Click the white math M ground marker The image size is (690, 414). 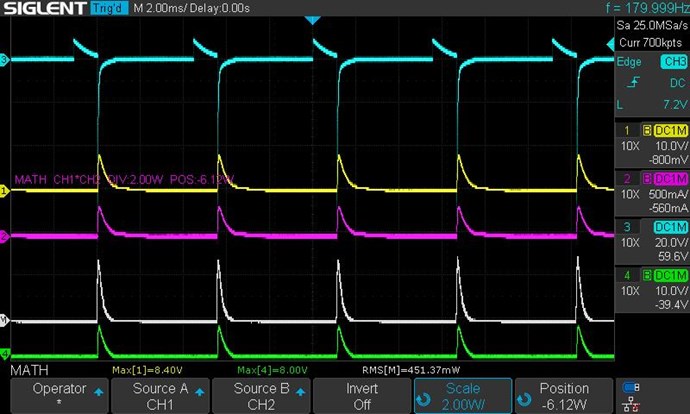[4, 320]
